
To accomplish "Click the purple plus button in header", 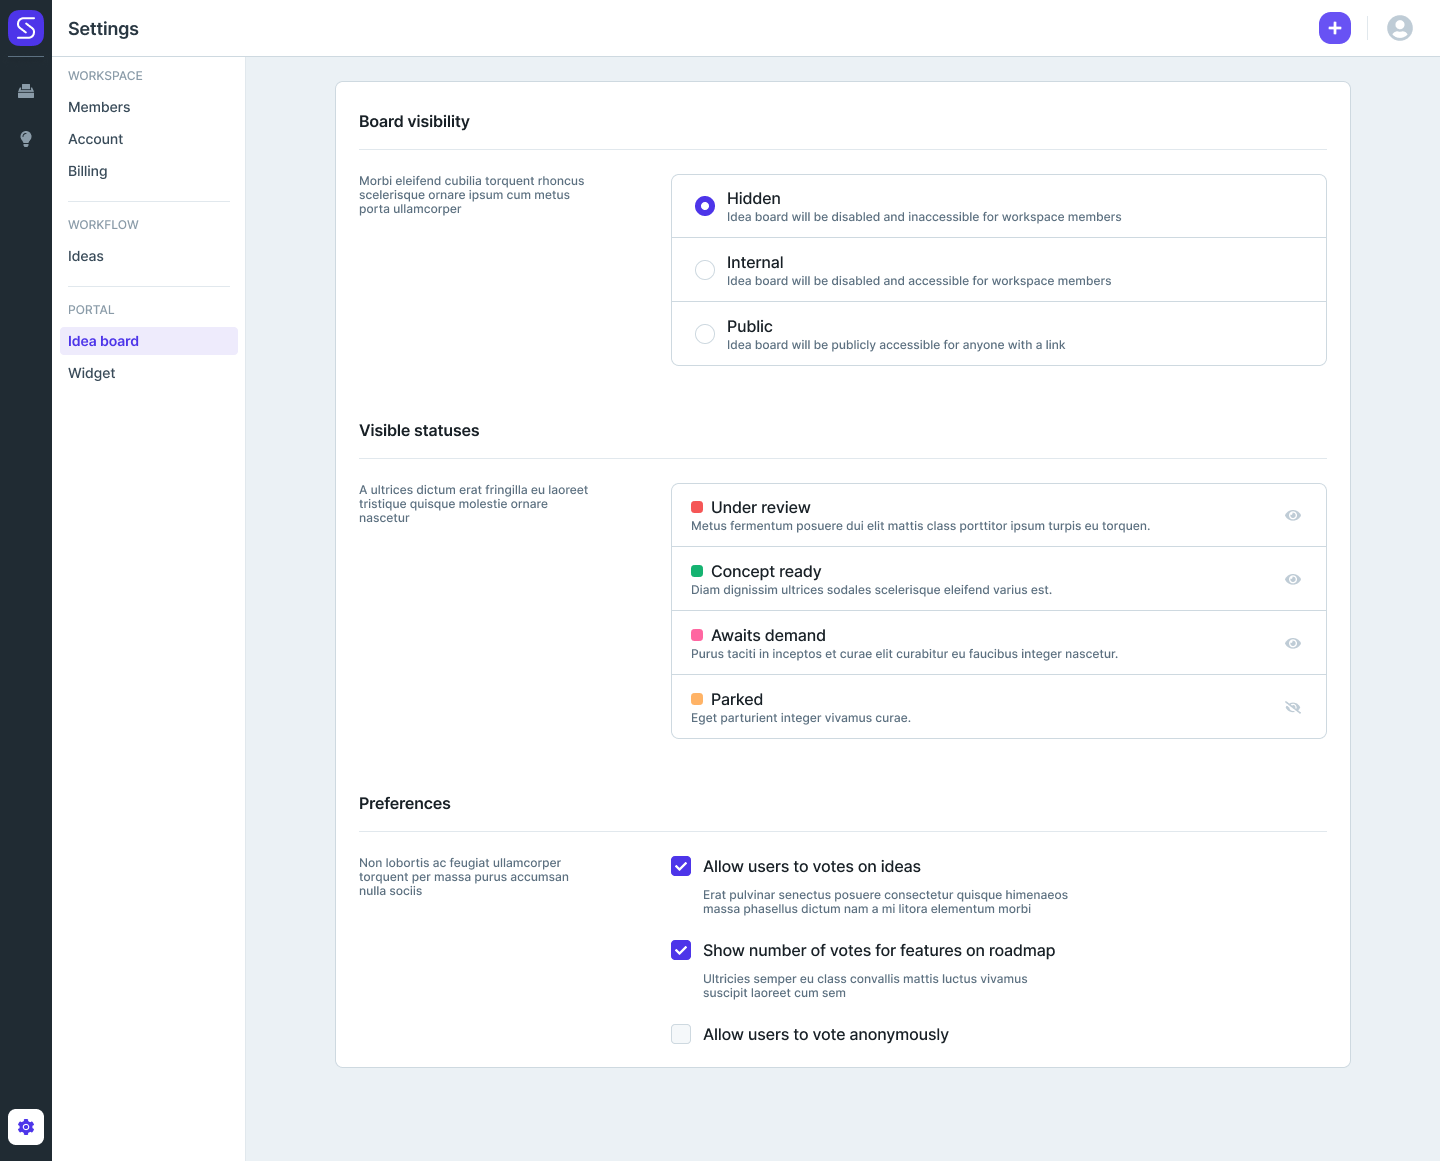I will (x=1335, y=28).
